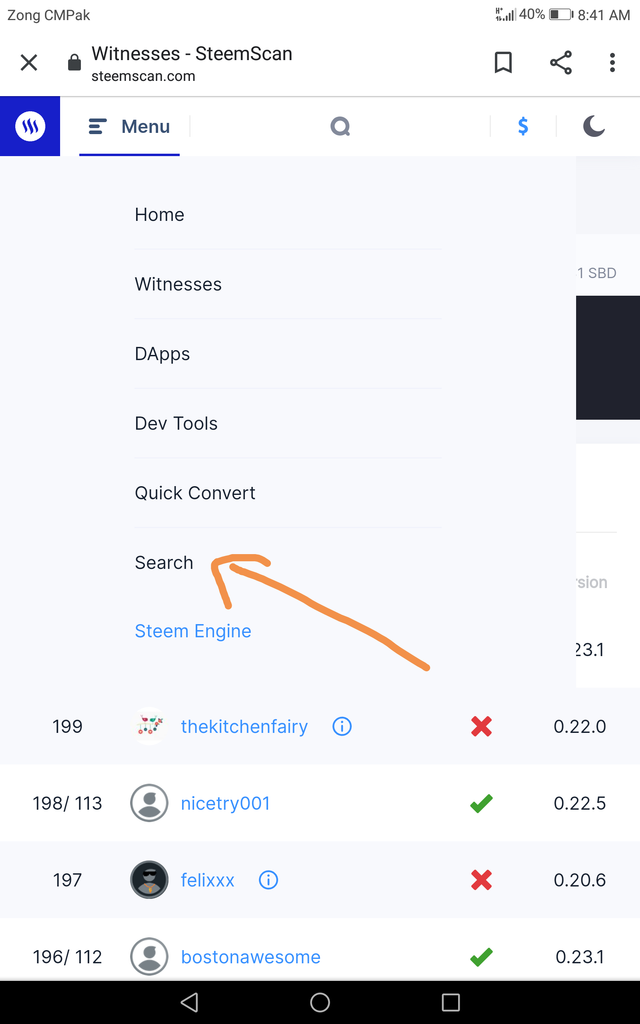Open browser three-dot overflow menu
640x1024 pixels.
(612, 63)
